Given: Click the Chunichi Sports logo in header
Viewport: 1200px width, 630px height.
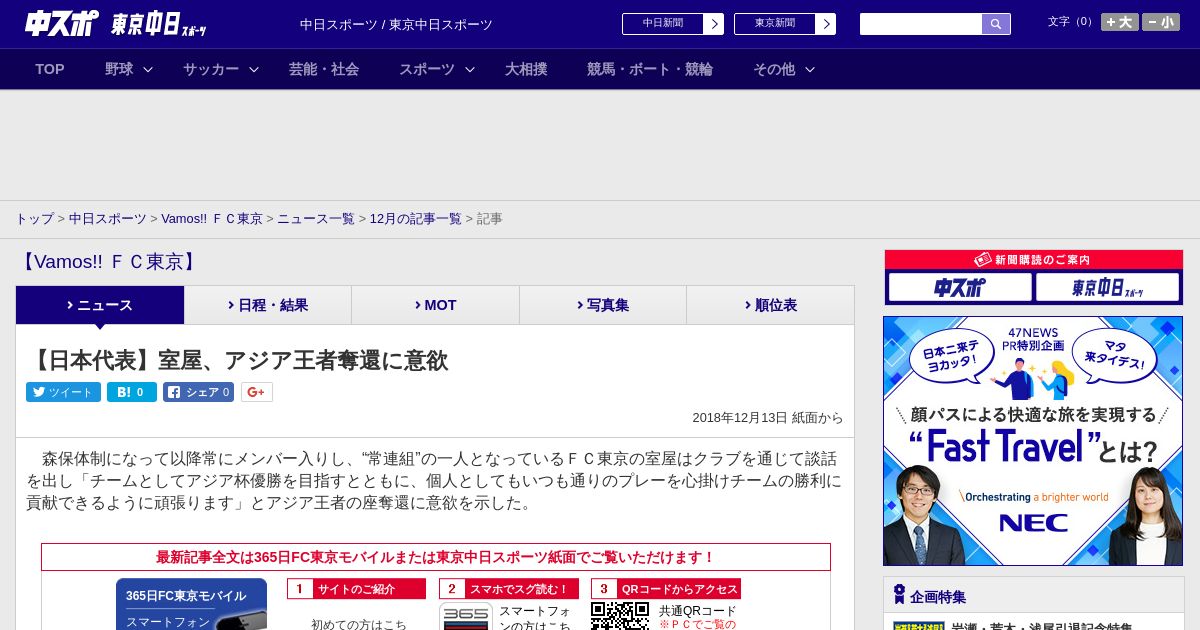Looking at the screenshot, I should point(62,24).
